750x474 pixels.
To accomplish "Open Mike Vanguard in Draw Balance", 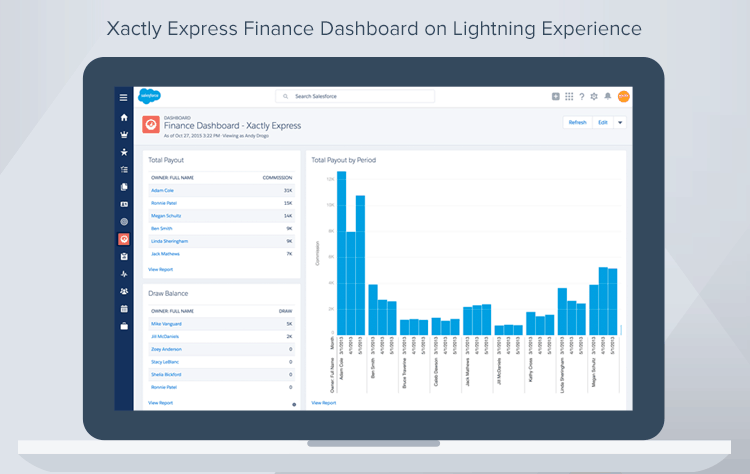I will coord(165,324).
